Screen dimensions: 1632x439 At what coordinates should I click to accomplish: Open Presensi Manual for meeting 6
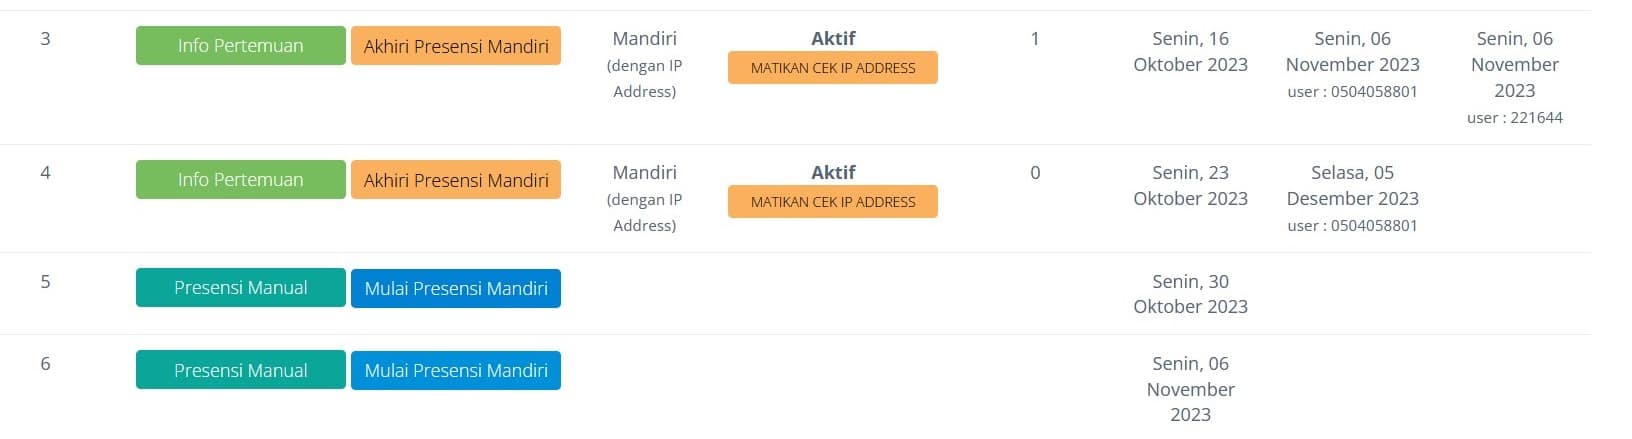point(240,370)
